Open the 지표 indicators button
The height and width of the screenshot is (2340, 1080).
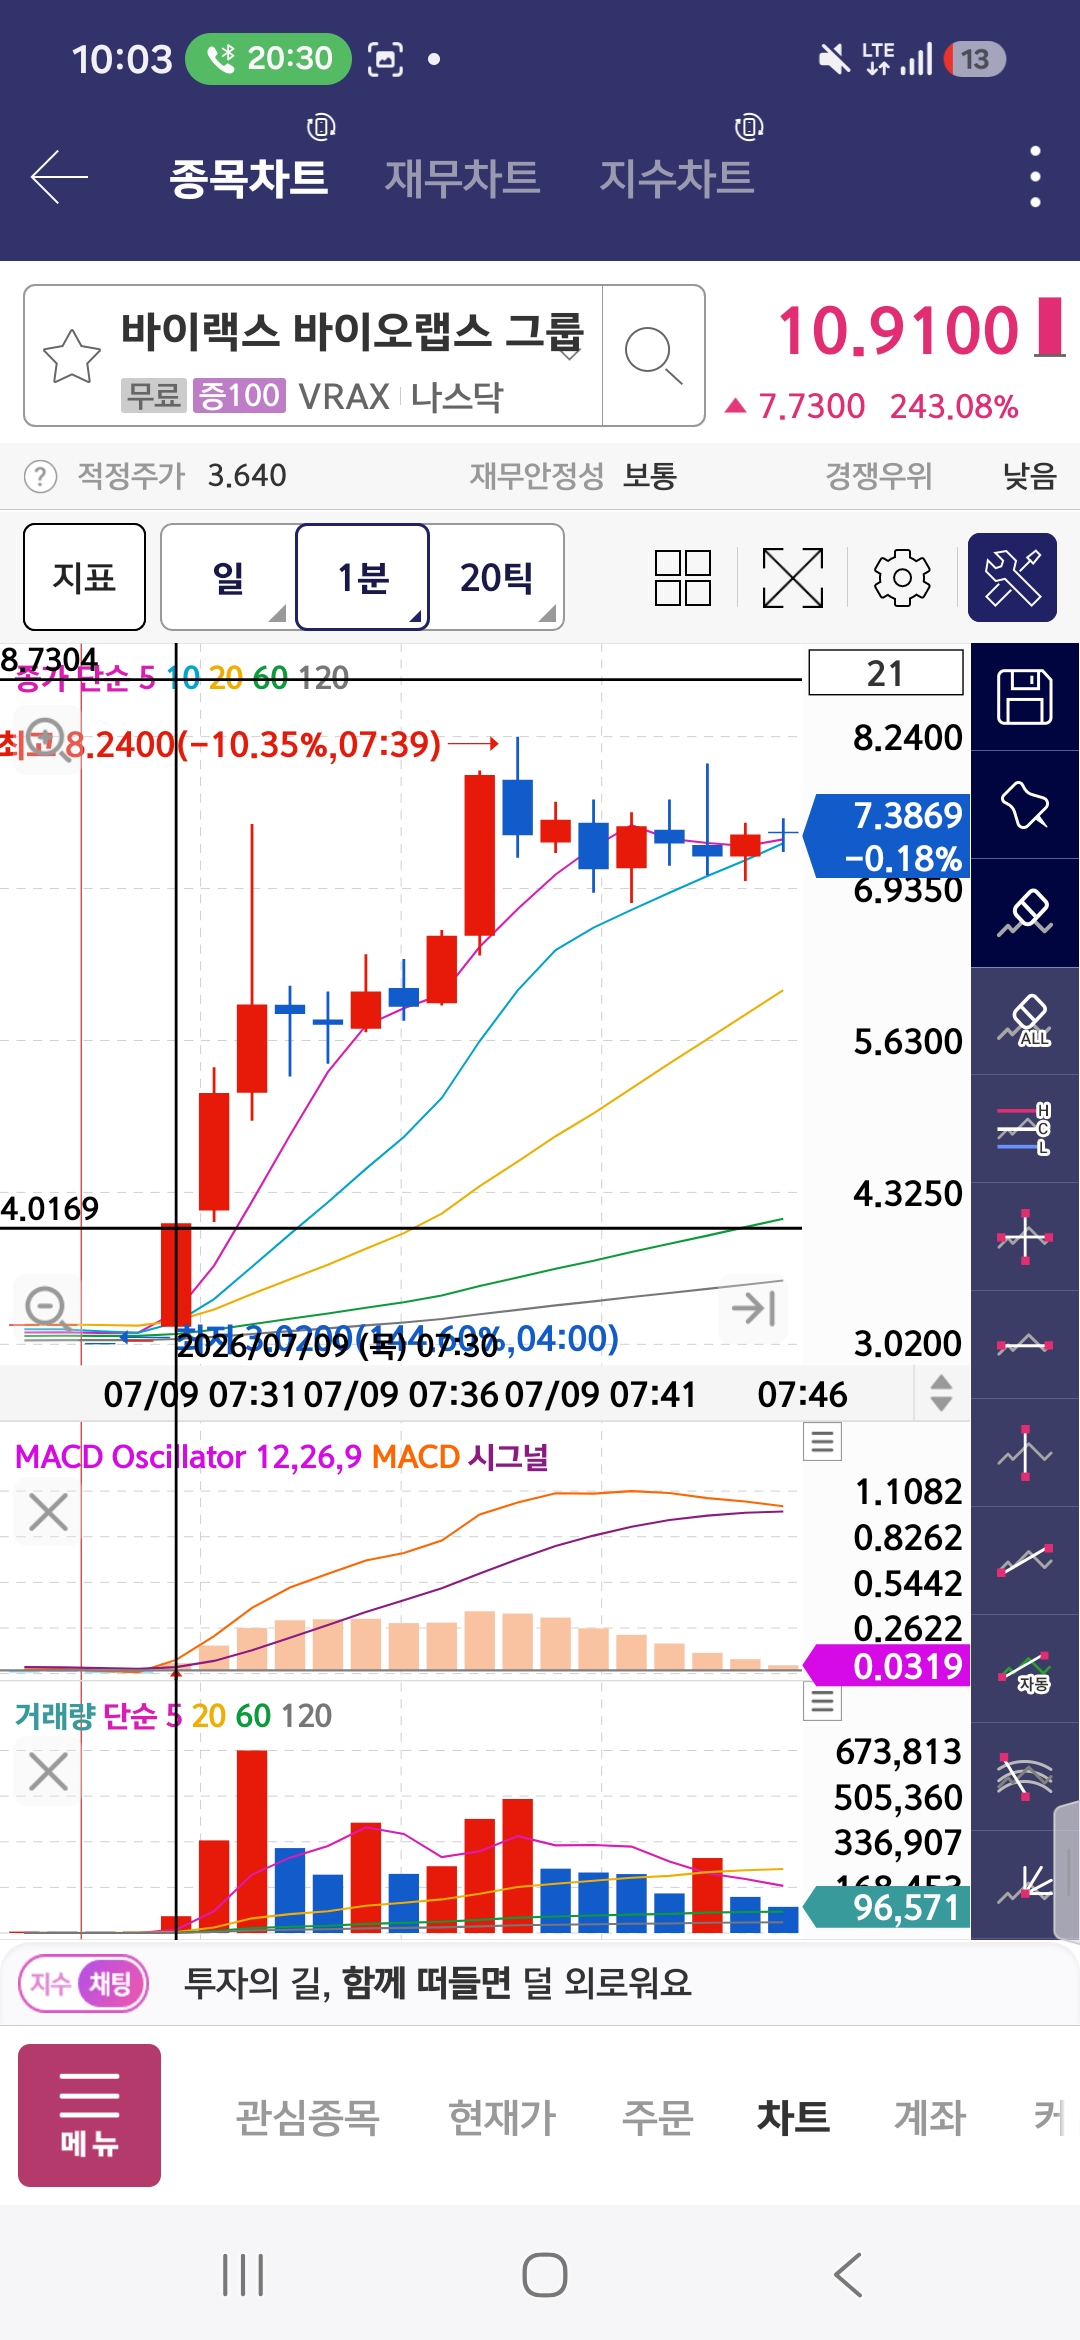coord(84,577)
